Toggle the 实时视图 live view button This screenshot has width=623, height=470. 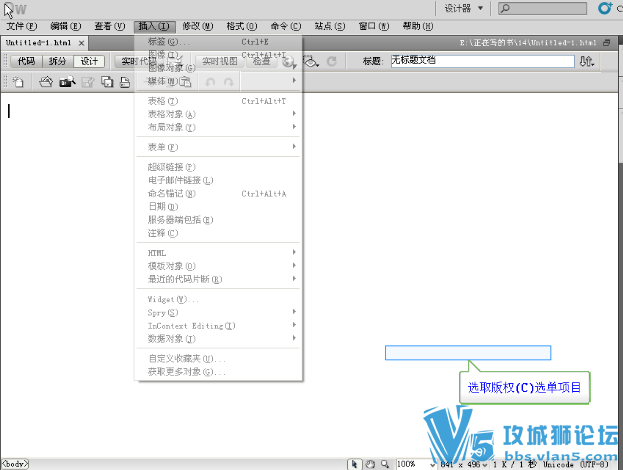(220, 61)
